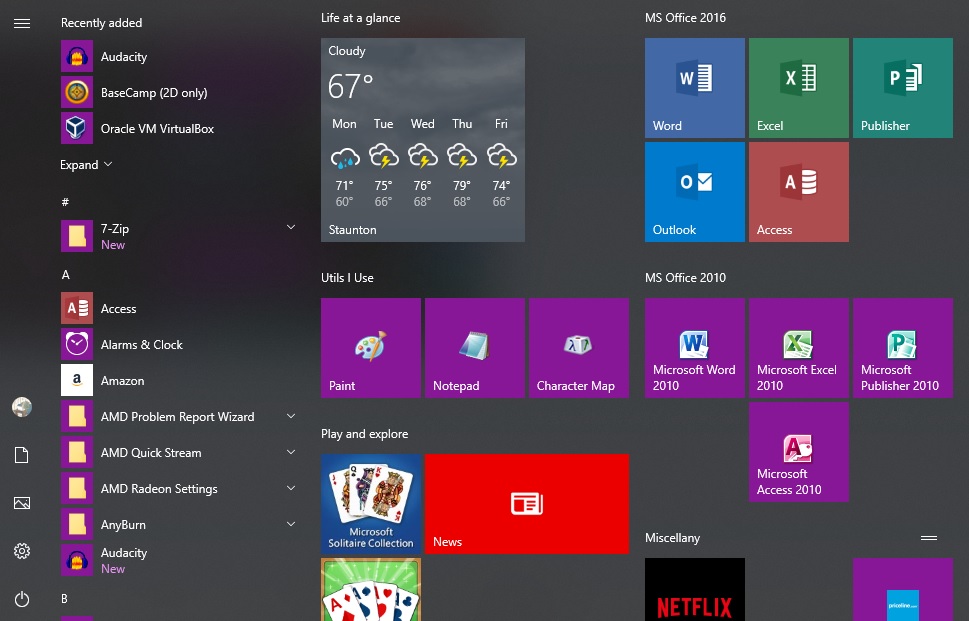Open the Excel 2016 tile
The width and height of the screenshot is (969, 621).
click(x=798, y=87)
